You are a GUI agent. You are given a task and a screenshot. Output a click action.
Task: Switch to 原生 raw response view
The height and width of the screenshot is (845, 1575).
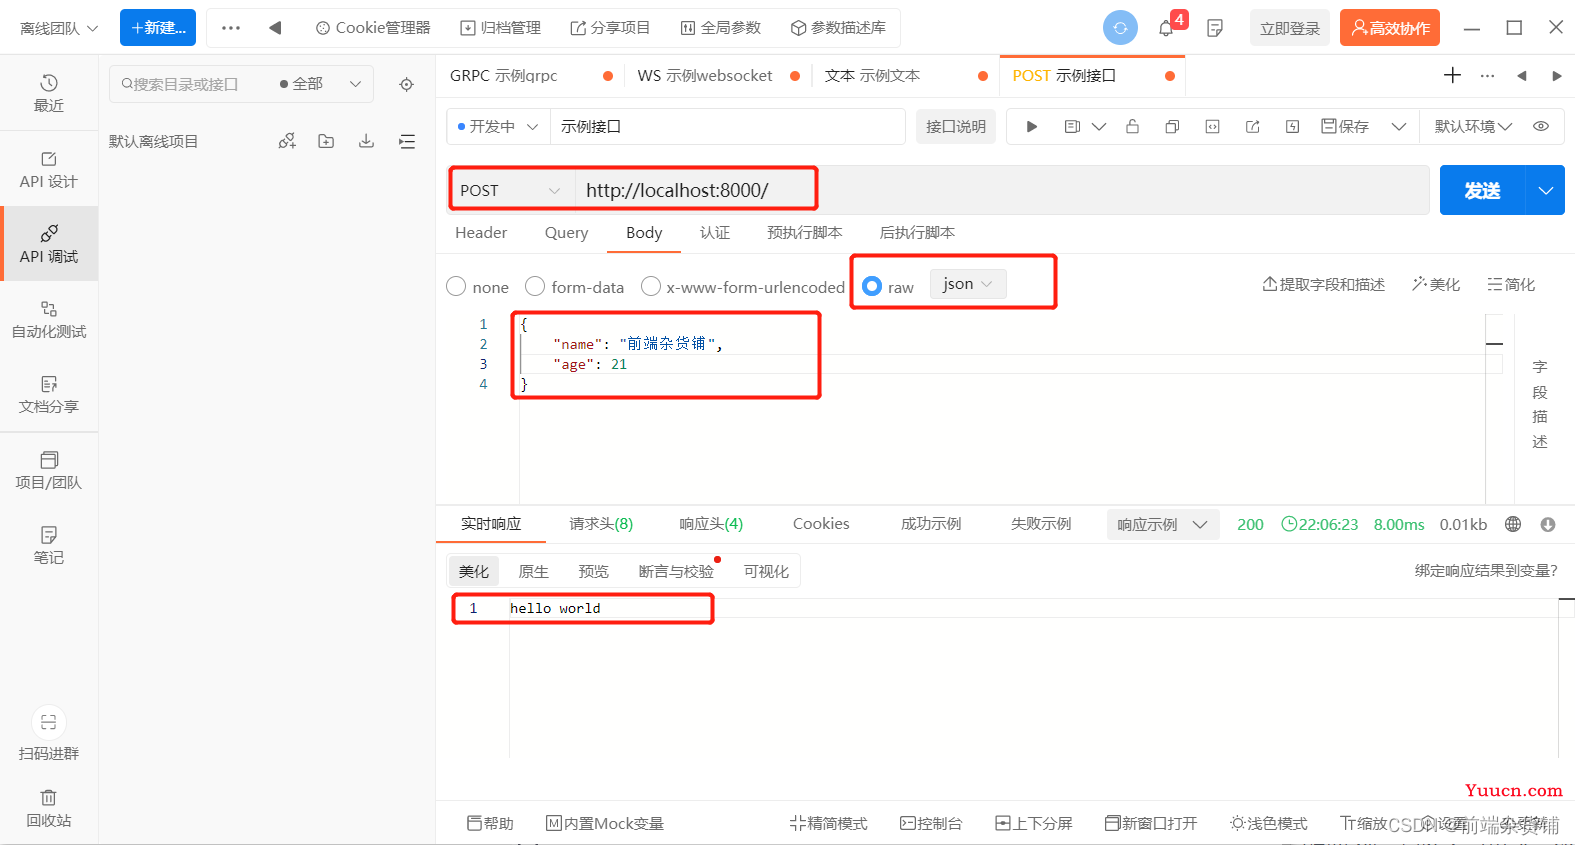click(x=533, y=571)
